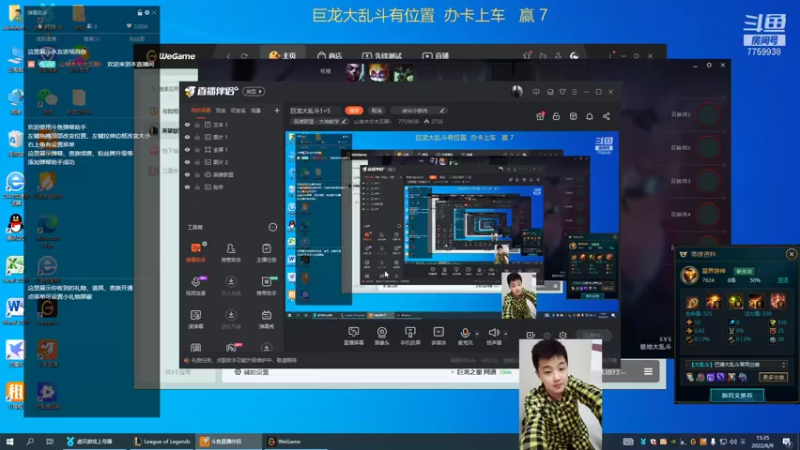Open the 读弹幕 tool icon

coord(195,319)
